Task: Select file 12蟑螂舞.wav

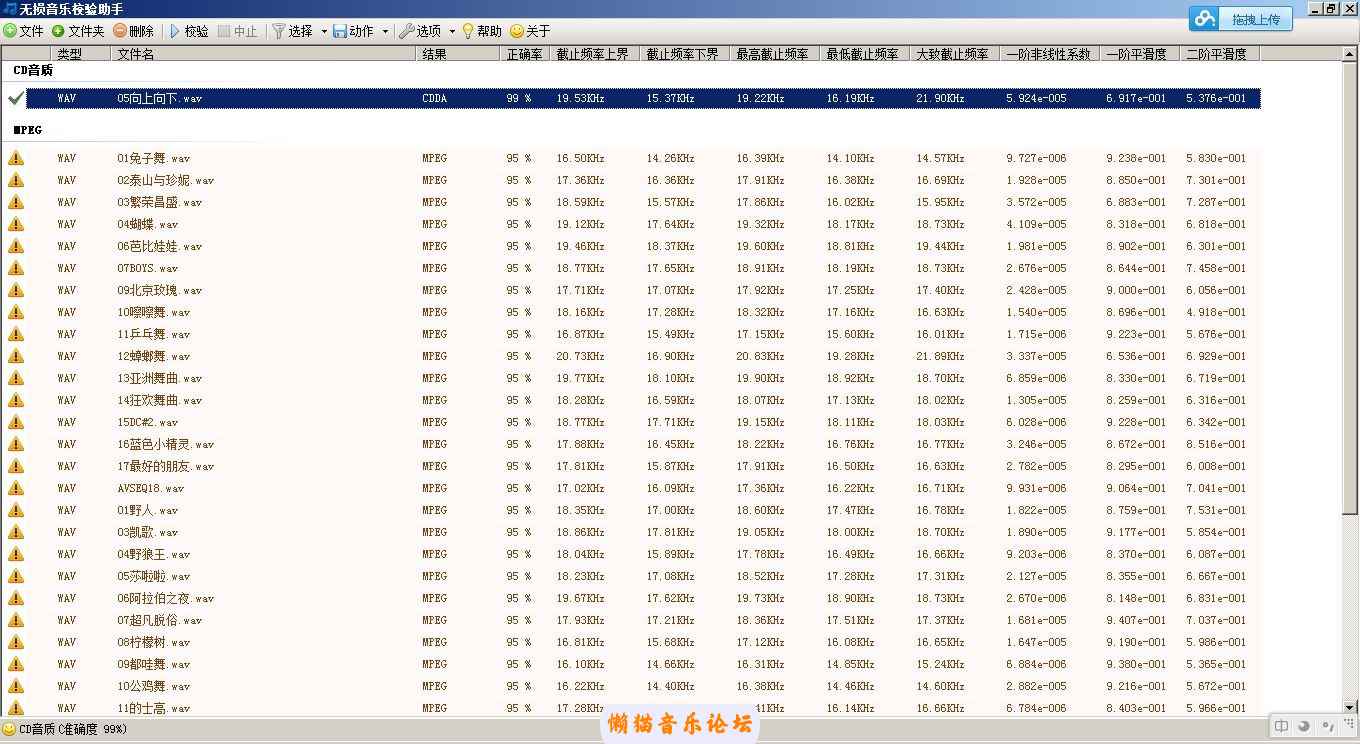Action: [x=153, y=356]
